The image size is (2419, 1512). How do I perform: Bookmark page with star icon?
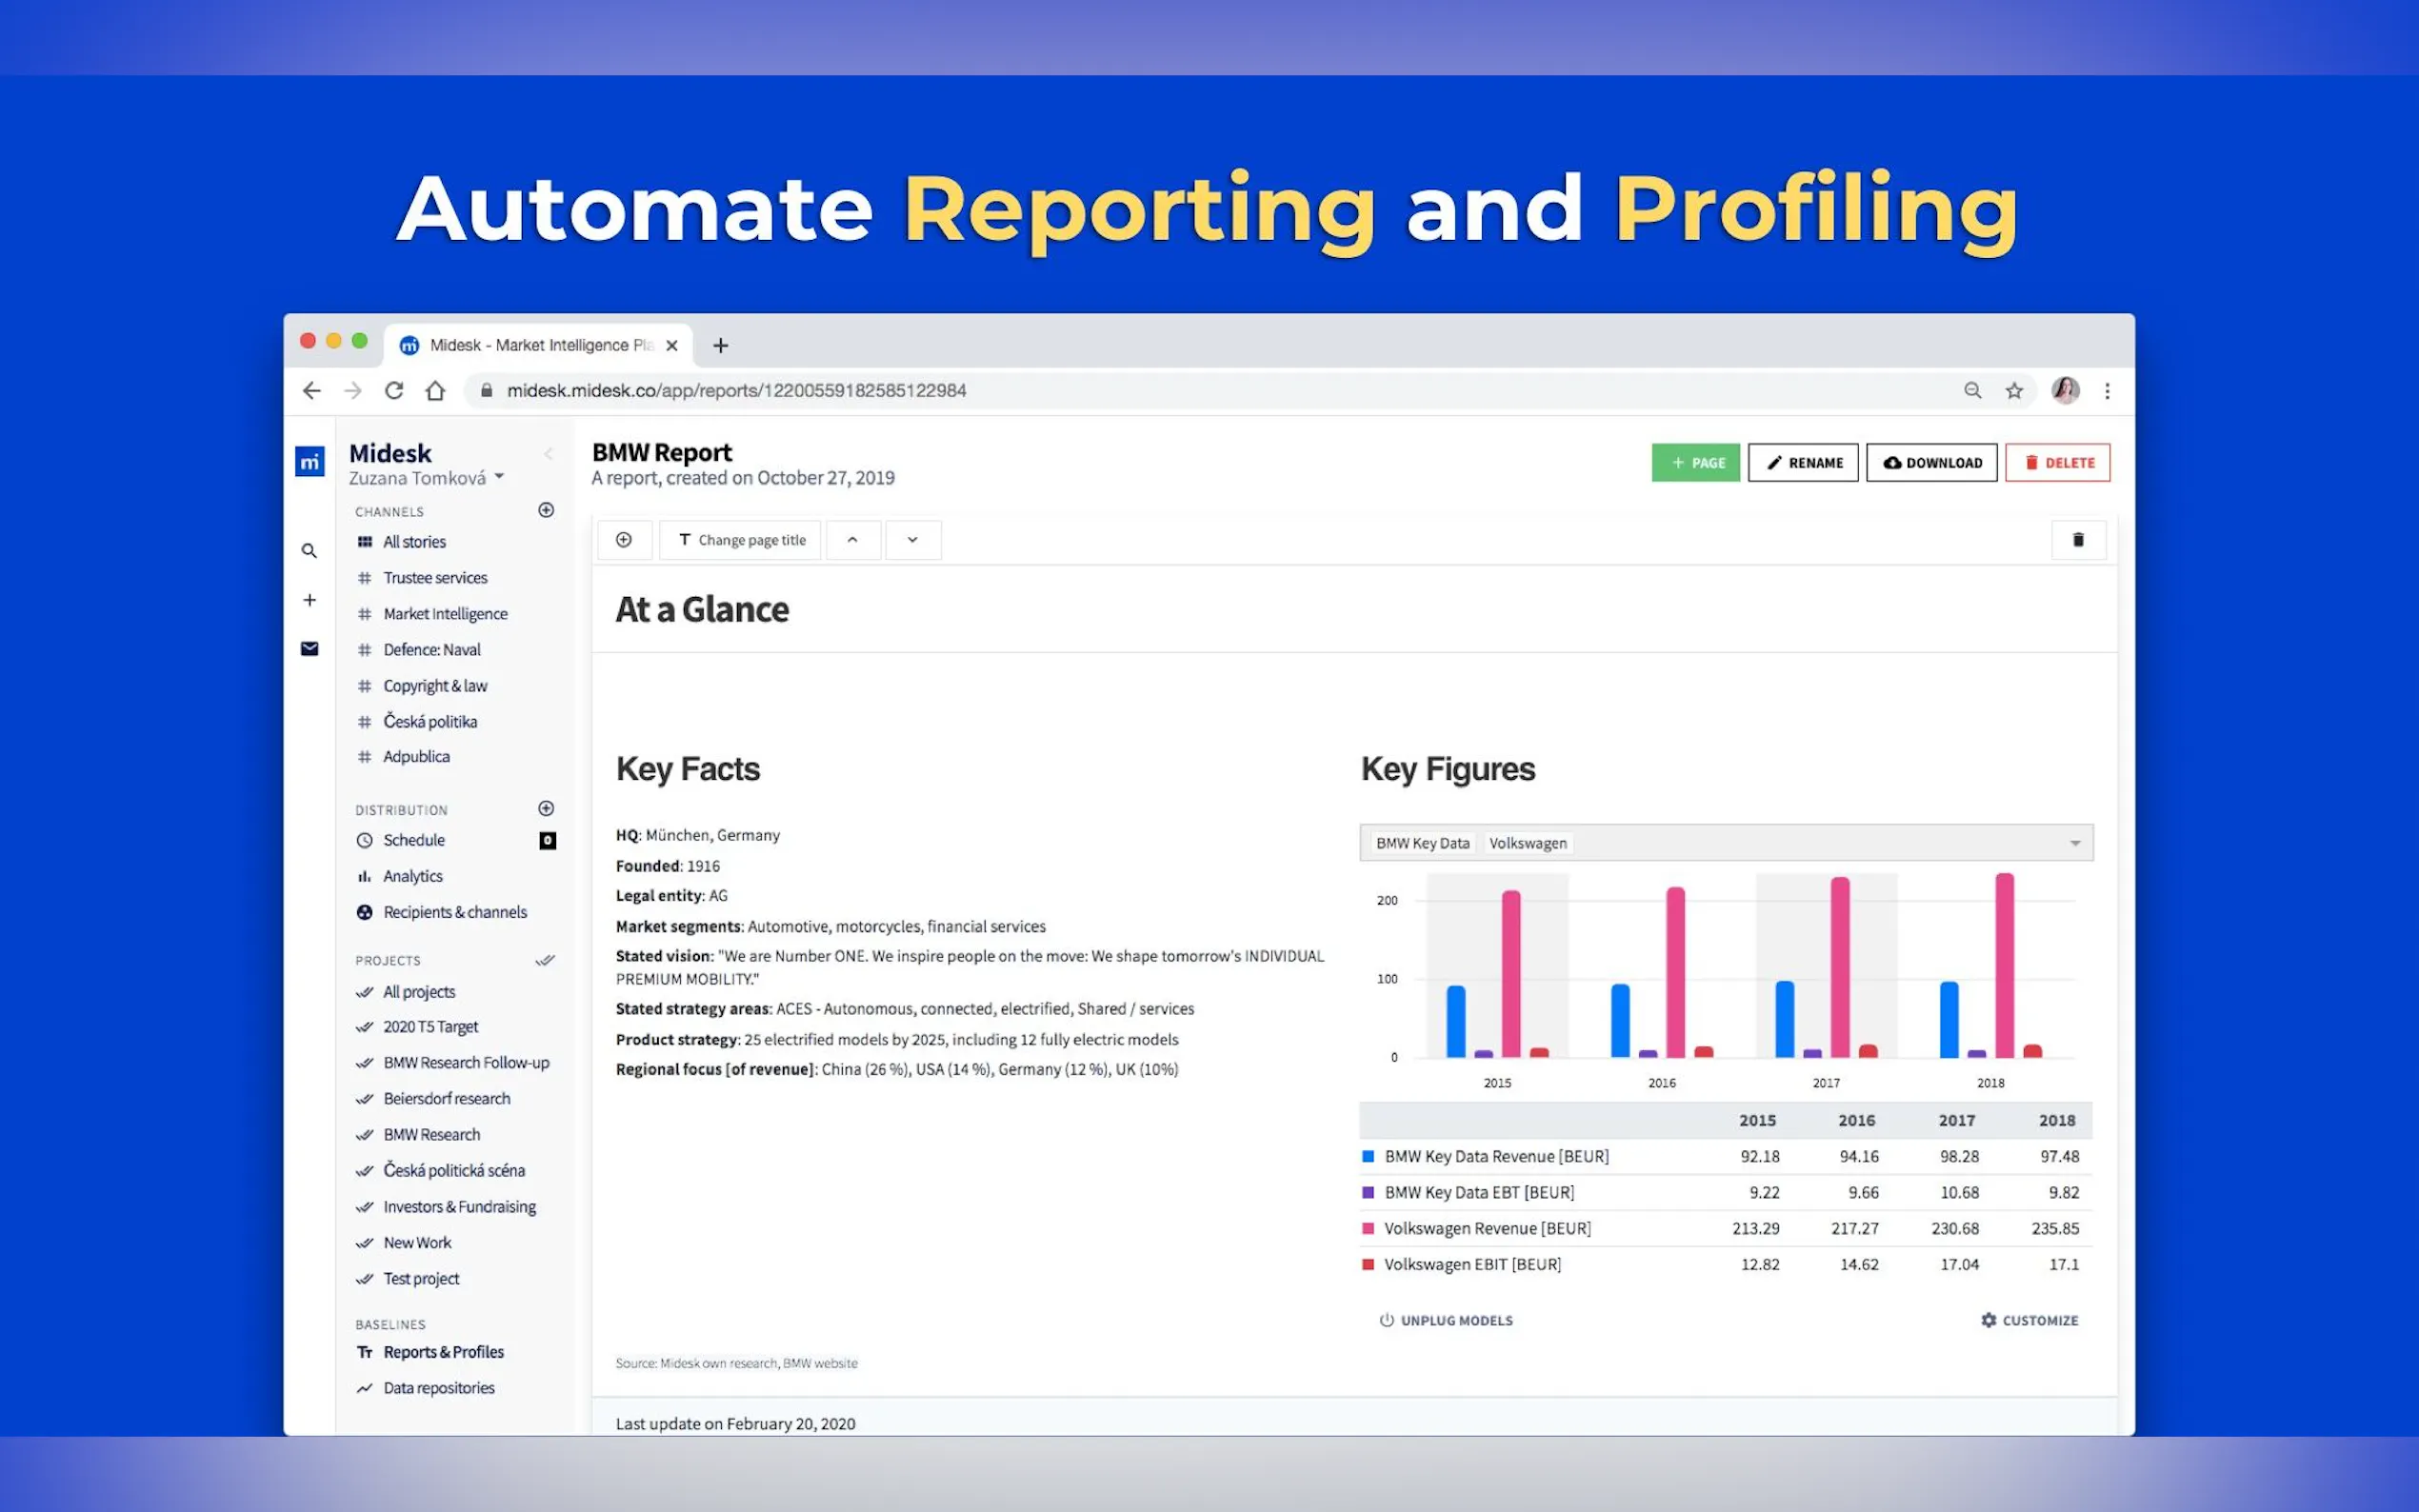pos(2014,391)
